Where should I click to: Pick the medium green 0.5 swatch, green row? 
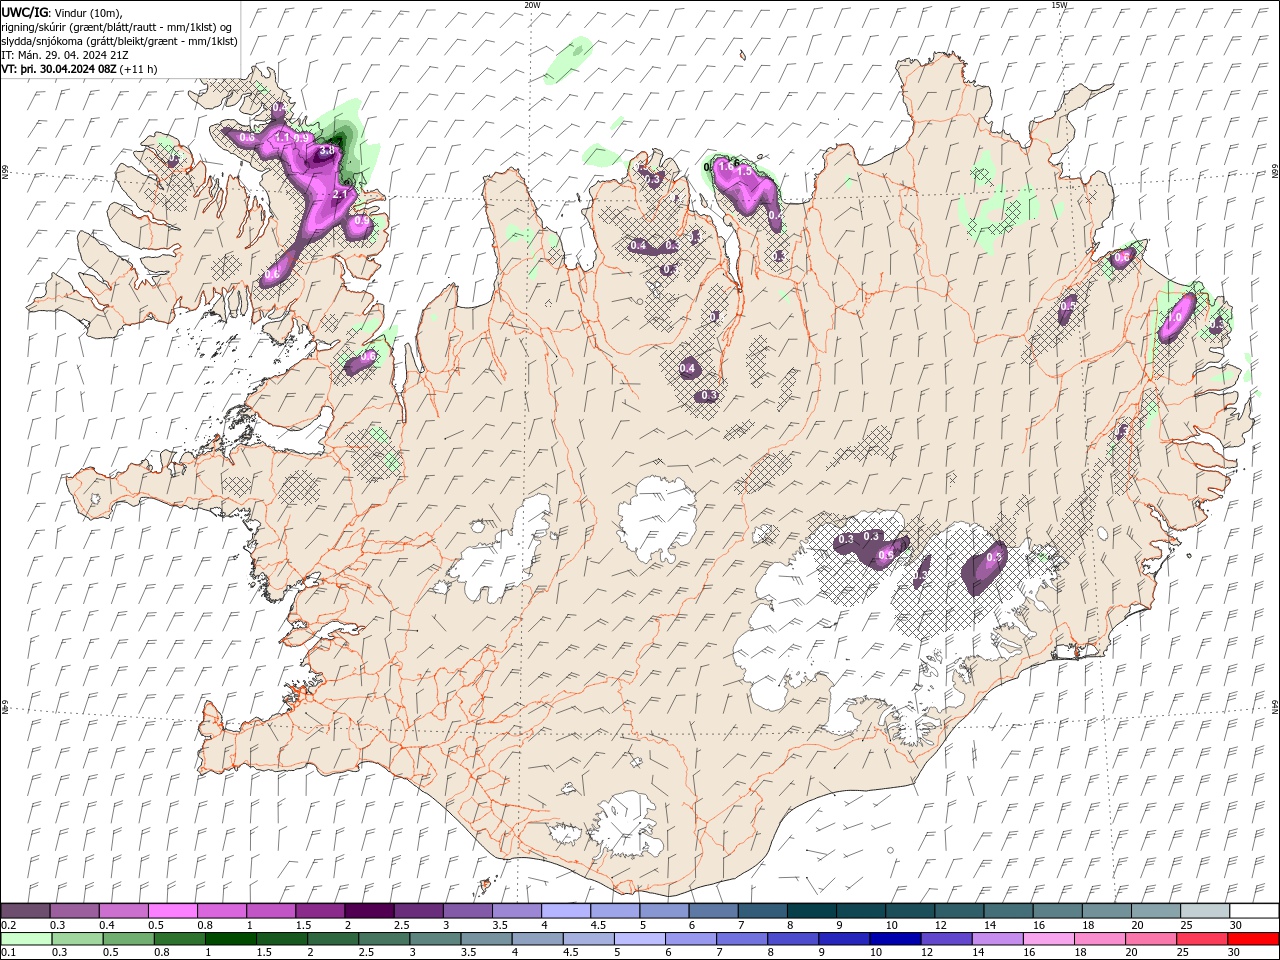click(128, 939)
